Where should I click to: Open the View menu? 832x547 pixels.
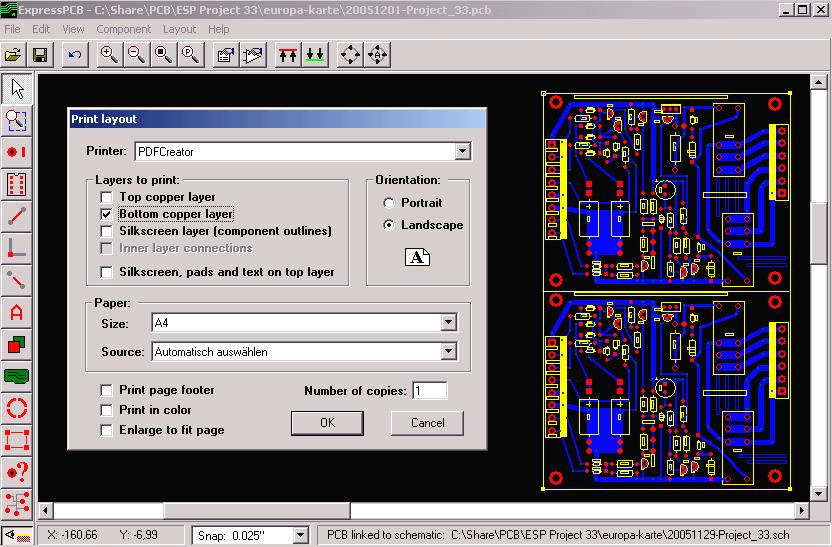pyautogui.click(x=73, y=29)
